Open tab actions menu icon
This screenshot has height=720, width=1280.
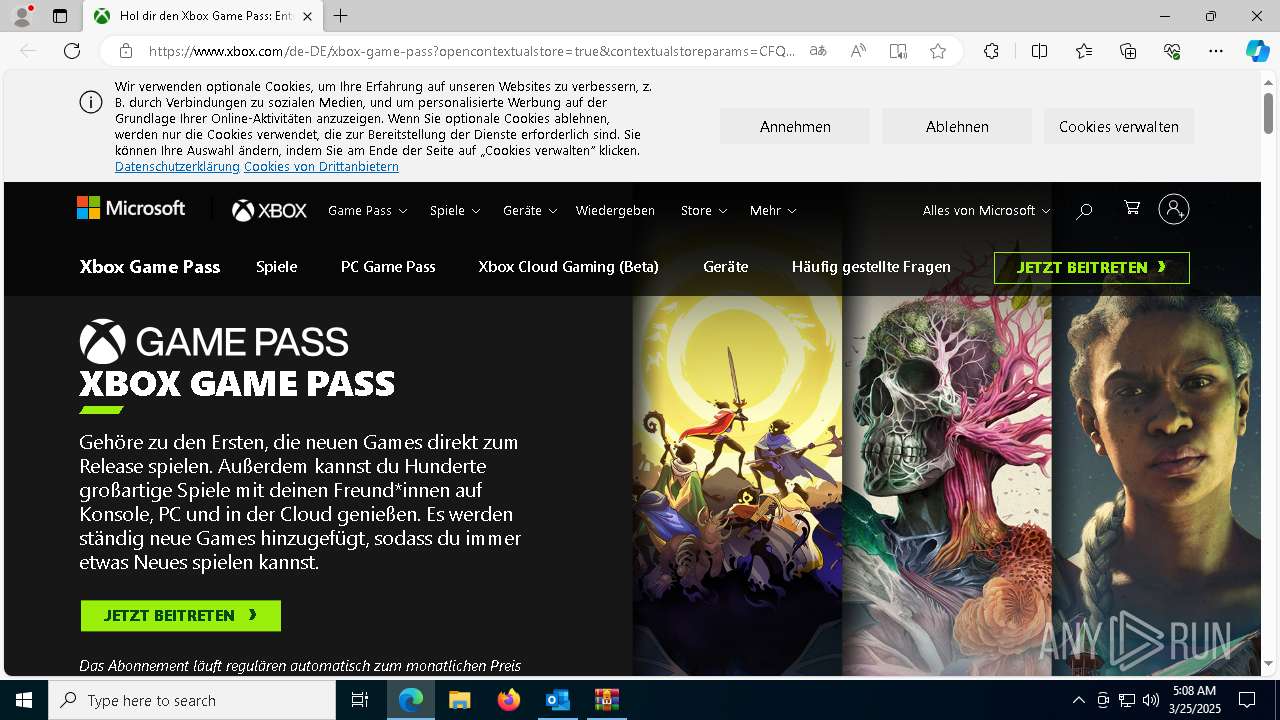(60, 16)
